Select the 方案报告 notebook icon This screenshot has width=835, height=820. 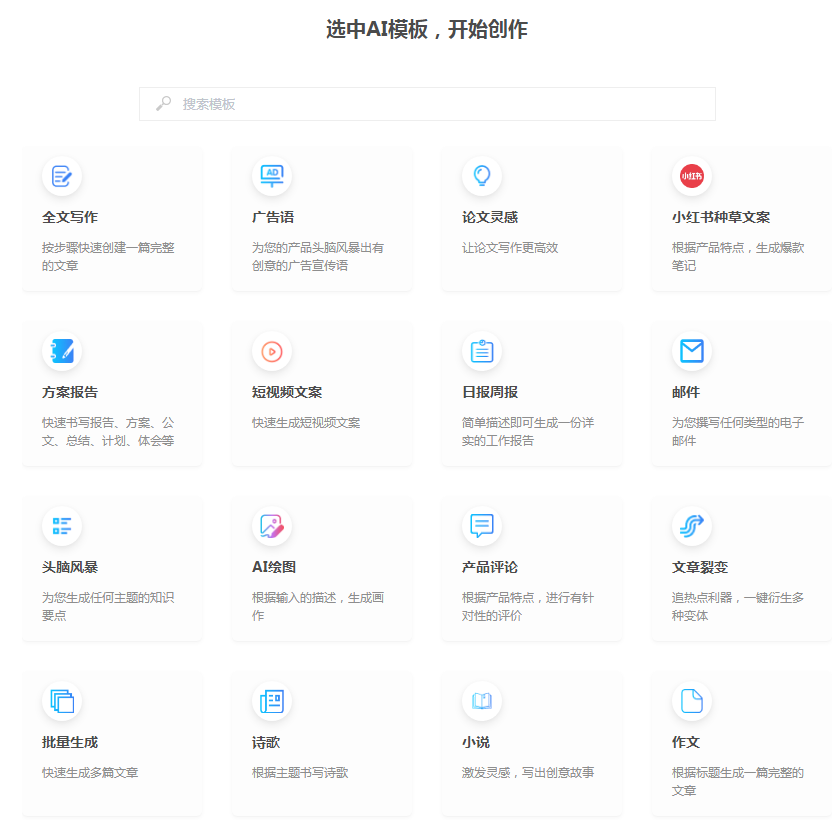coord(63,351)
